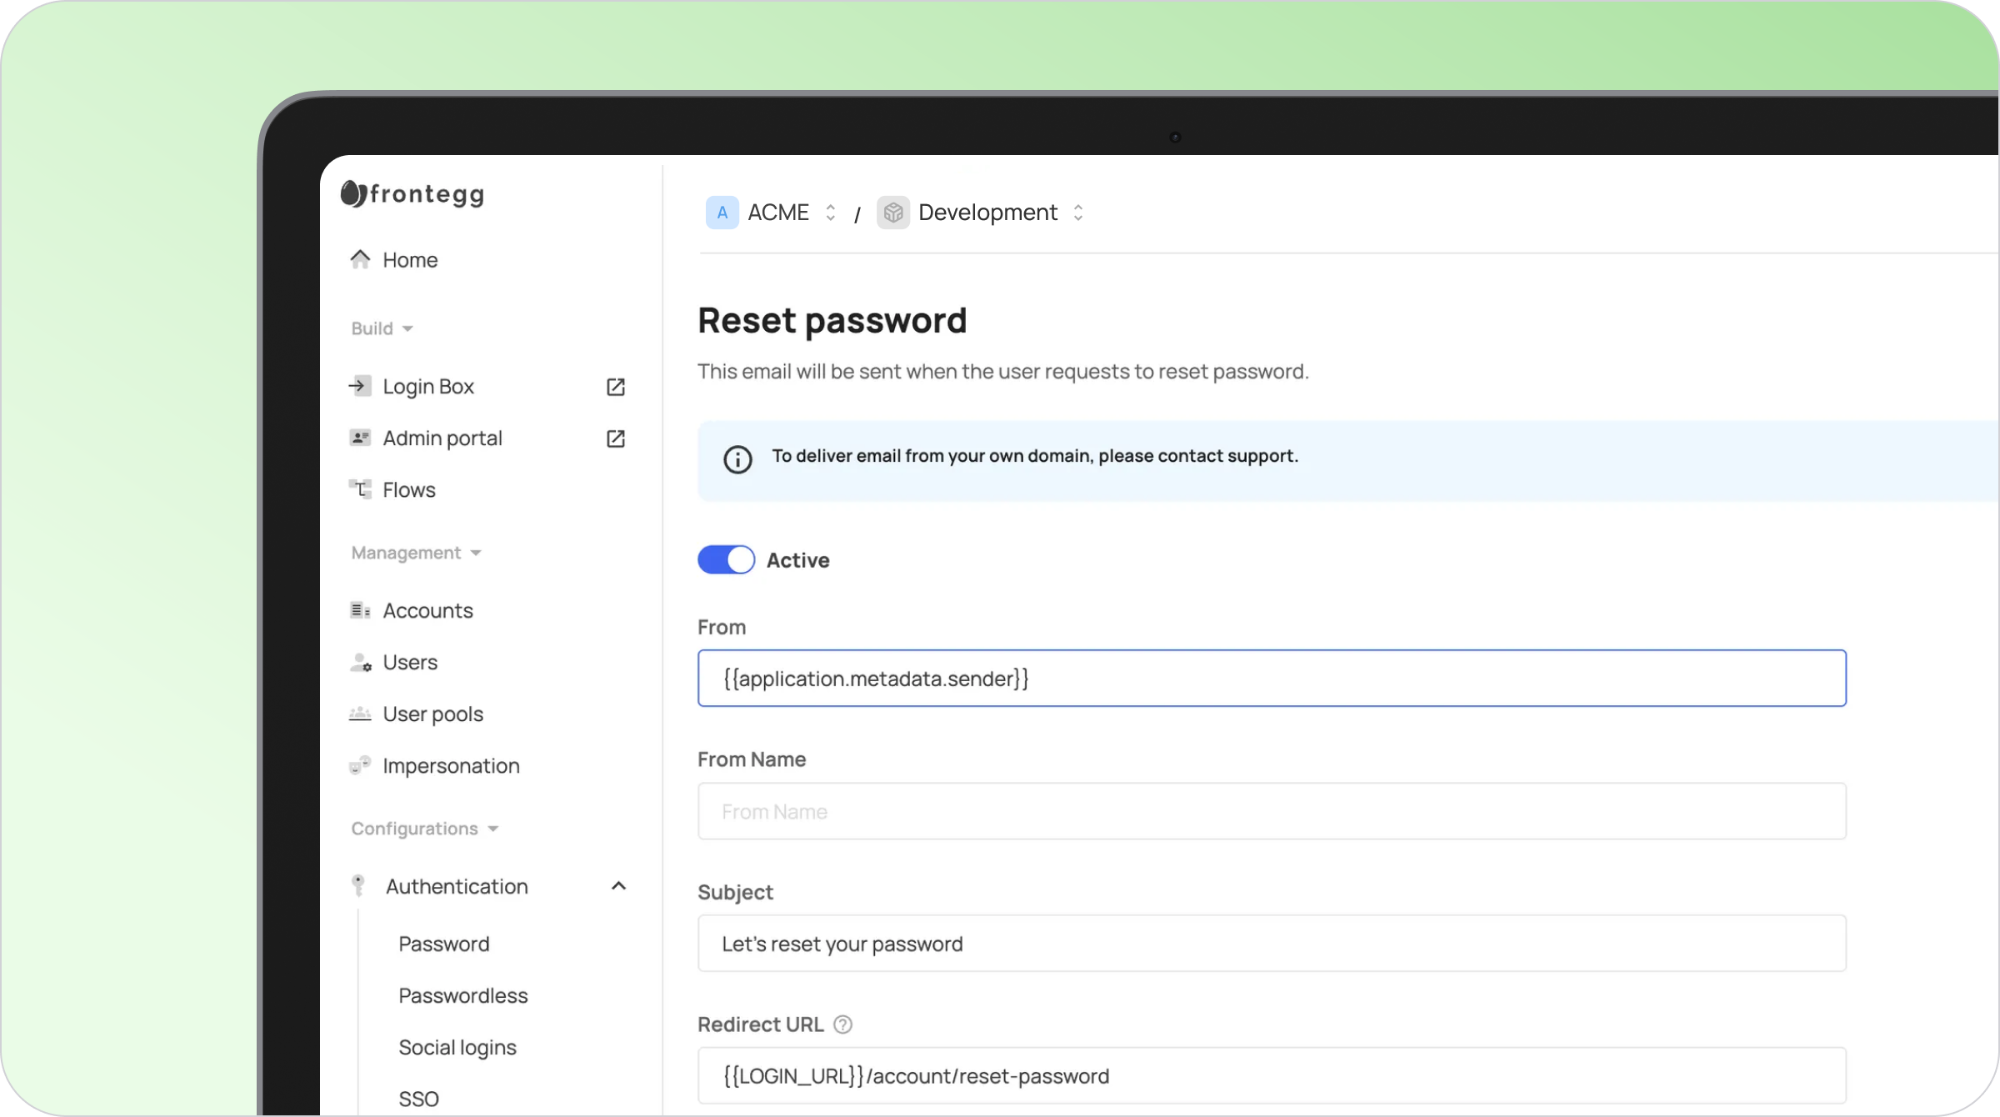Click the Authentication key icon
The width and height of the screenshot is (2000, 1117).
coord(358,886)
